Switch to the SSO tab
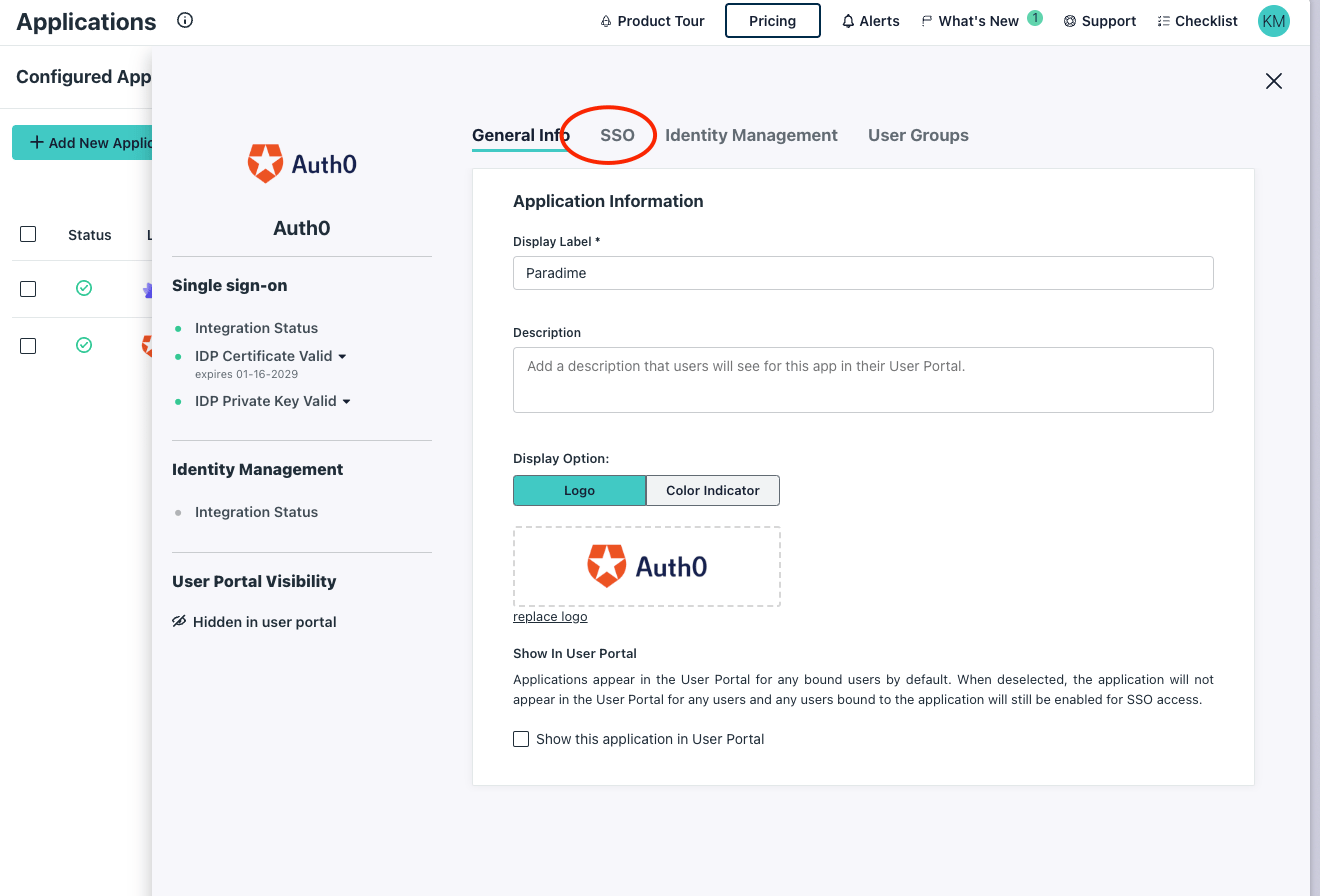Viewport: 1320px width, 896px height. pyautogui.click(x=617, y=135)
